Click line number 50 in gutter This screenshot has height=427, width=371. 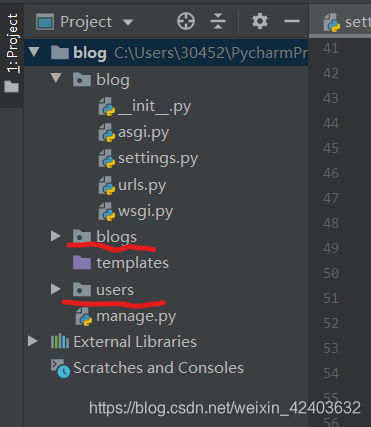[x=331, y=273]
